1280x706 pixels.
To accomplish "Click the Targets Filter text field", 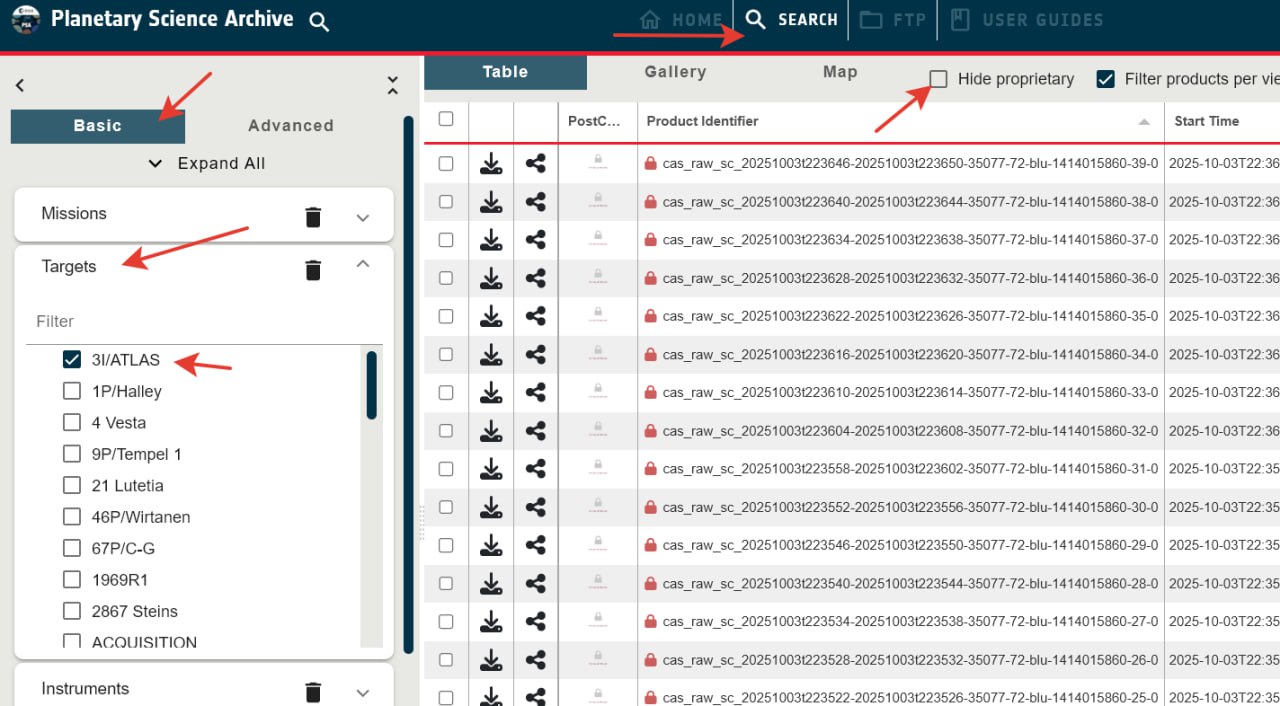I will tap(205, 322).
